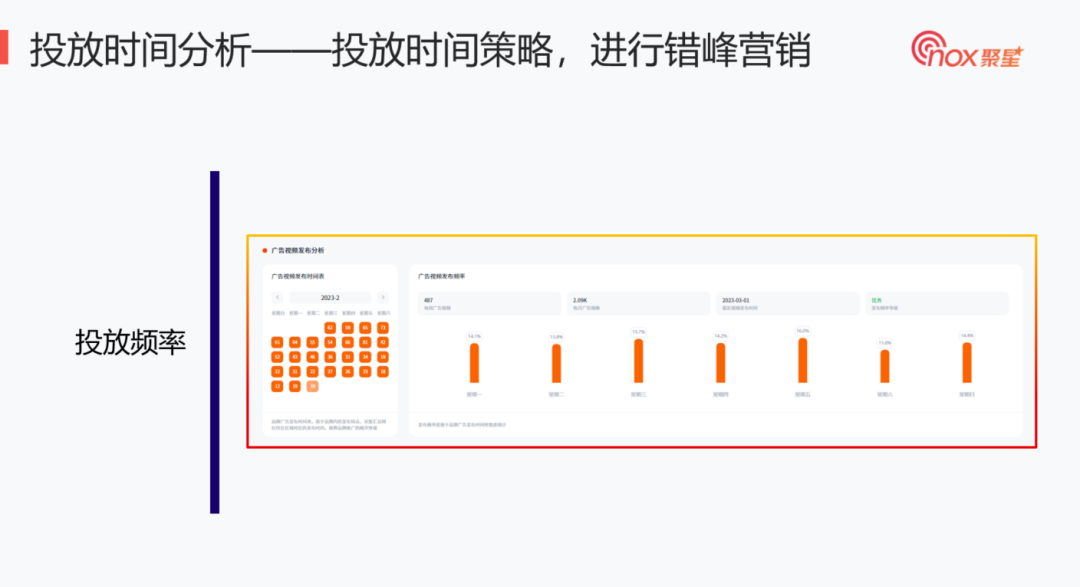Toggle the highlighted date 10 in the calendar
Viewport: 1080px width, 587px height.
(312, 386)
